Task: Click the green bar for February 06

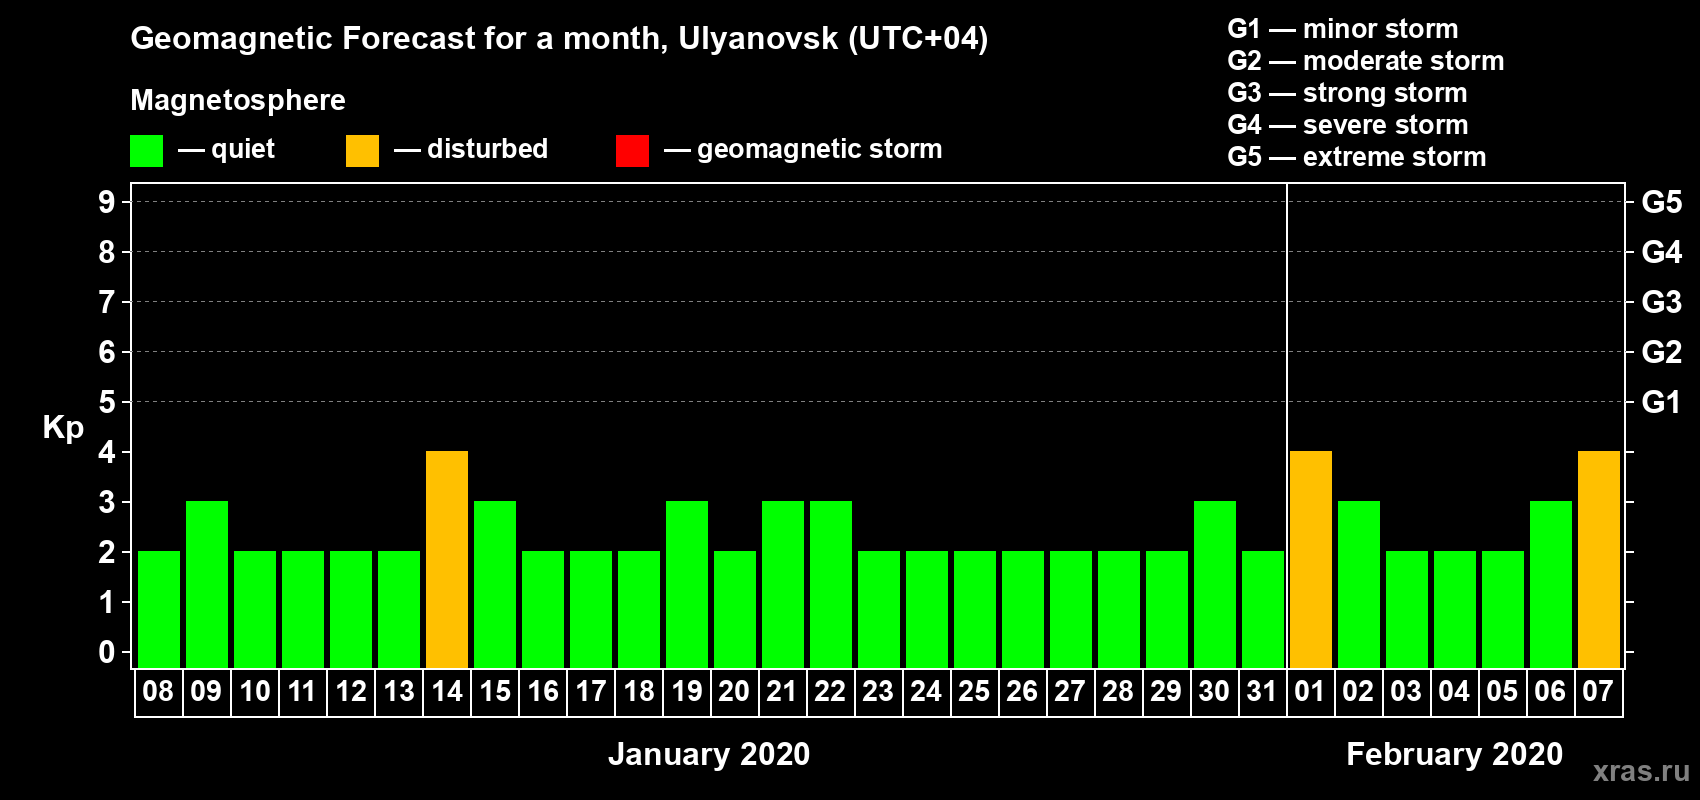Action: pos(1551,584)
